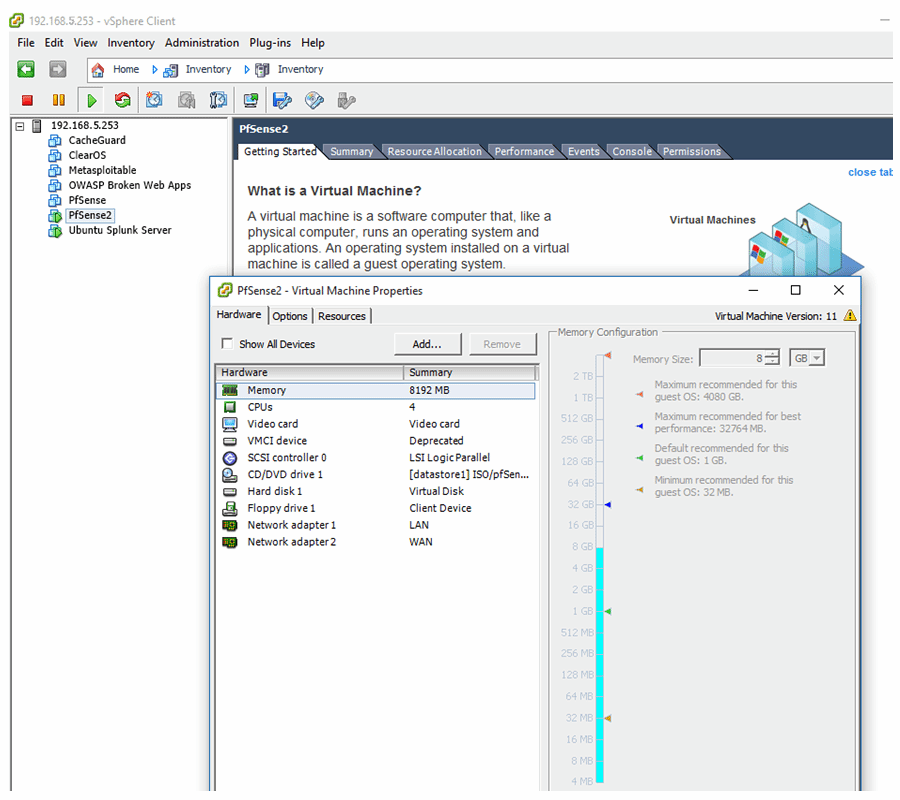Switch to the Summary tab

click(x=351, y=152)
